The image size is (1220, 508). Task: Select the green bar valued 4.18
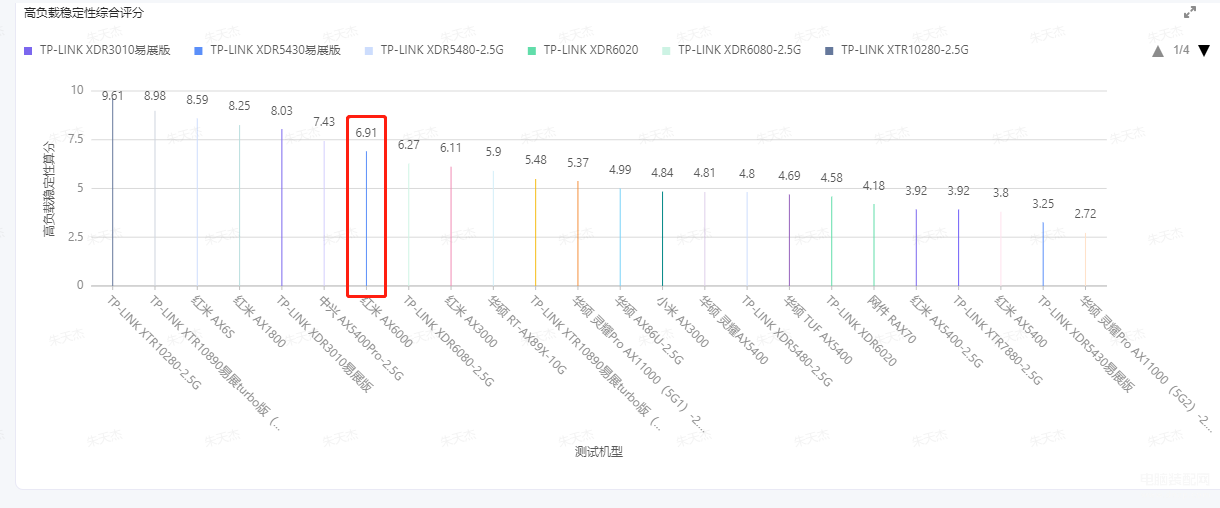click(x=873, y=245)
